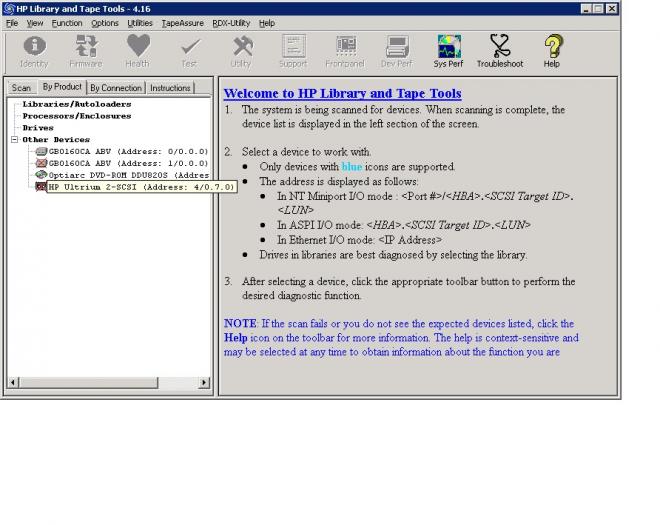Open the Utility toolbar icon
The height and width of the screenshot is (525, 660).
click(241, 51)
